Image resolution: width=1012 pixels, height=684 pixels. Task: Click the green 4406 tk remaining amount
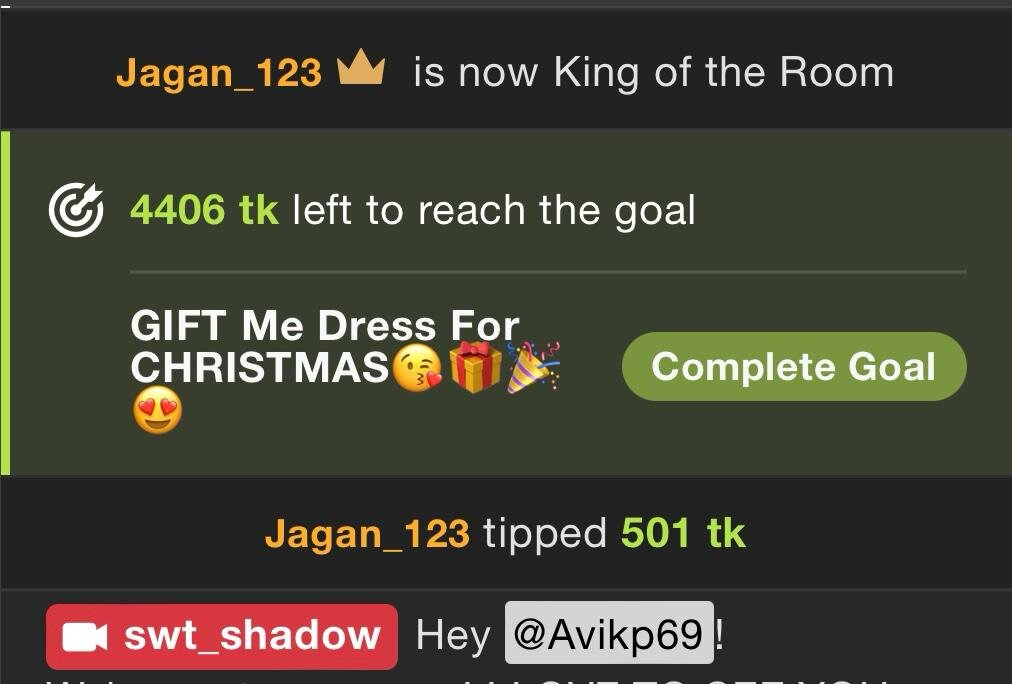tap(204, 210)
